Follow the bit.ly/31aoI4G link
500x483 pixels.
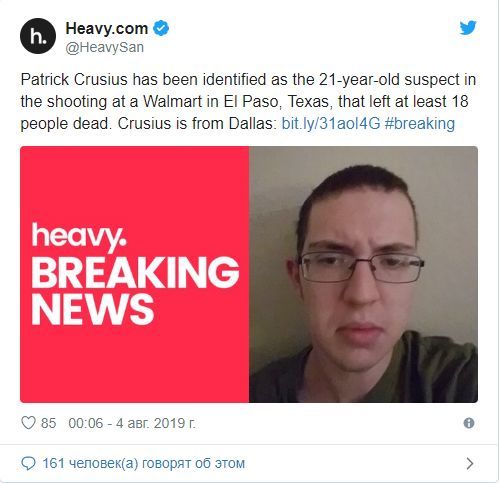331,123
